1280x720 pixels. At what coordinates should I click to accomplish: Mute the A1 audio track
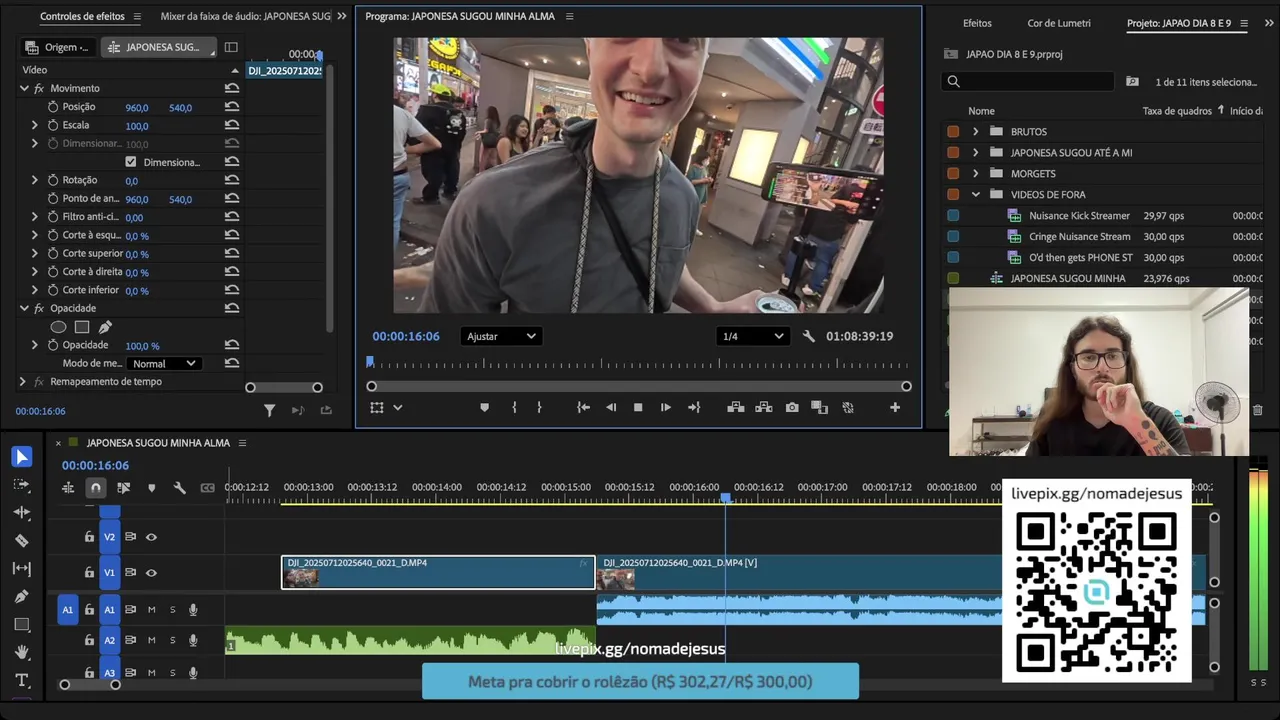coord(152,610)
